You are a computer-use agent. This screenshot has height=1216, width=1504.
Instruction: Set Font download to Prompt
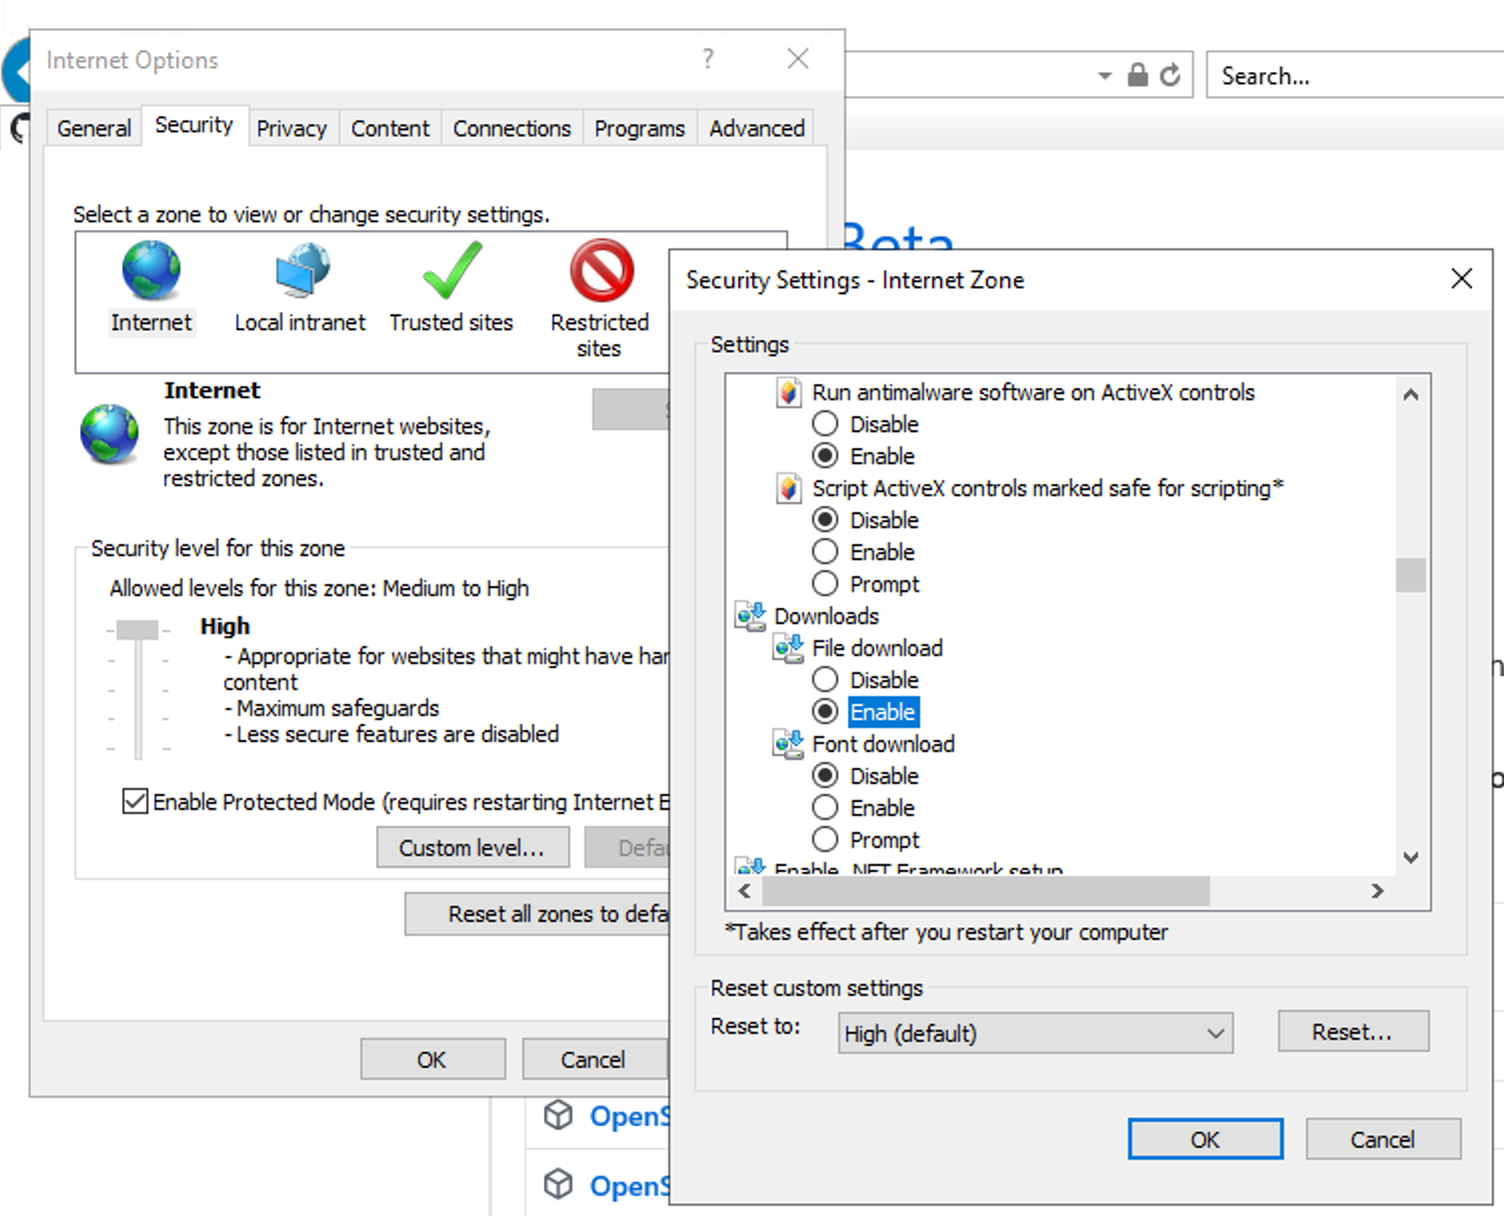(824, 839)
